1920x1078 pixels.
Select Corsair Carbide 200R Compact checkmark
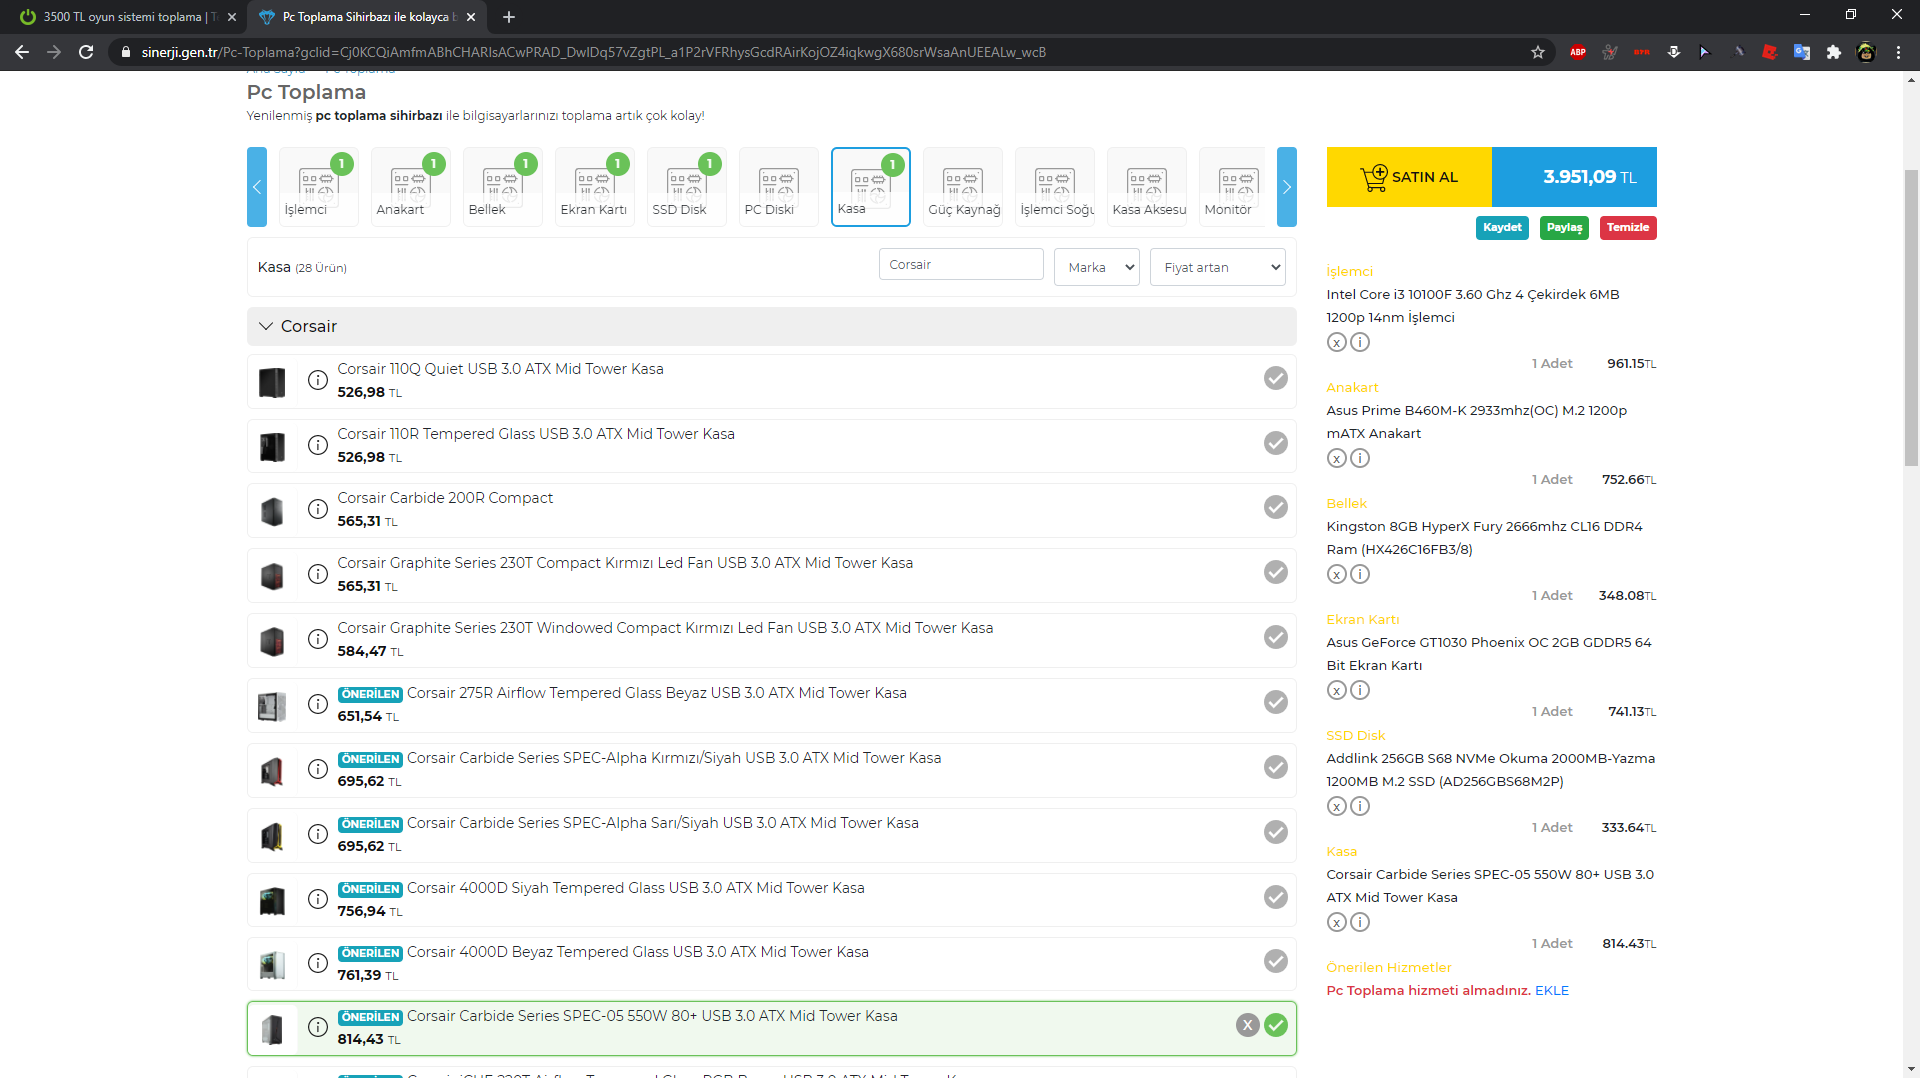[x=1276, y=507]
